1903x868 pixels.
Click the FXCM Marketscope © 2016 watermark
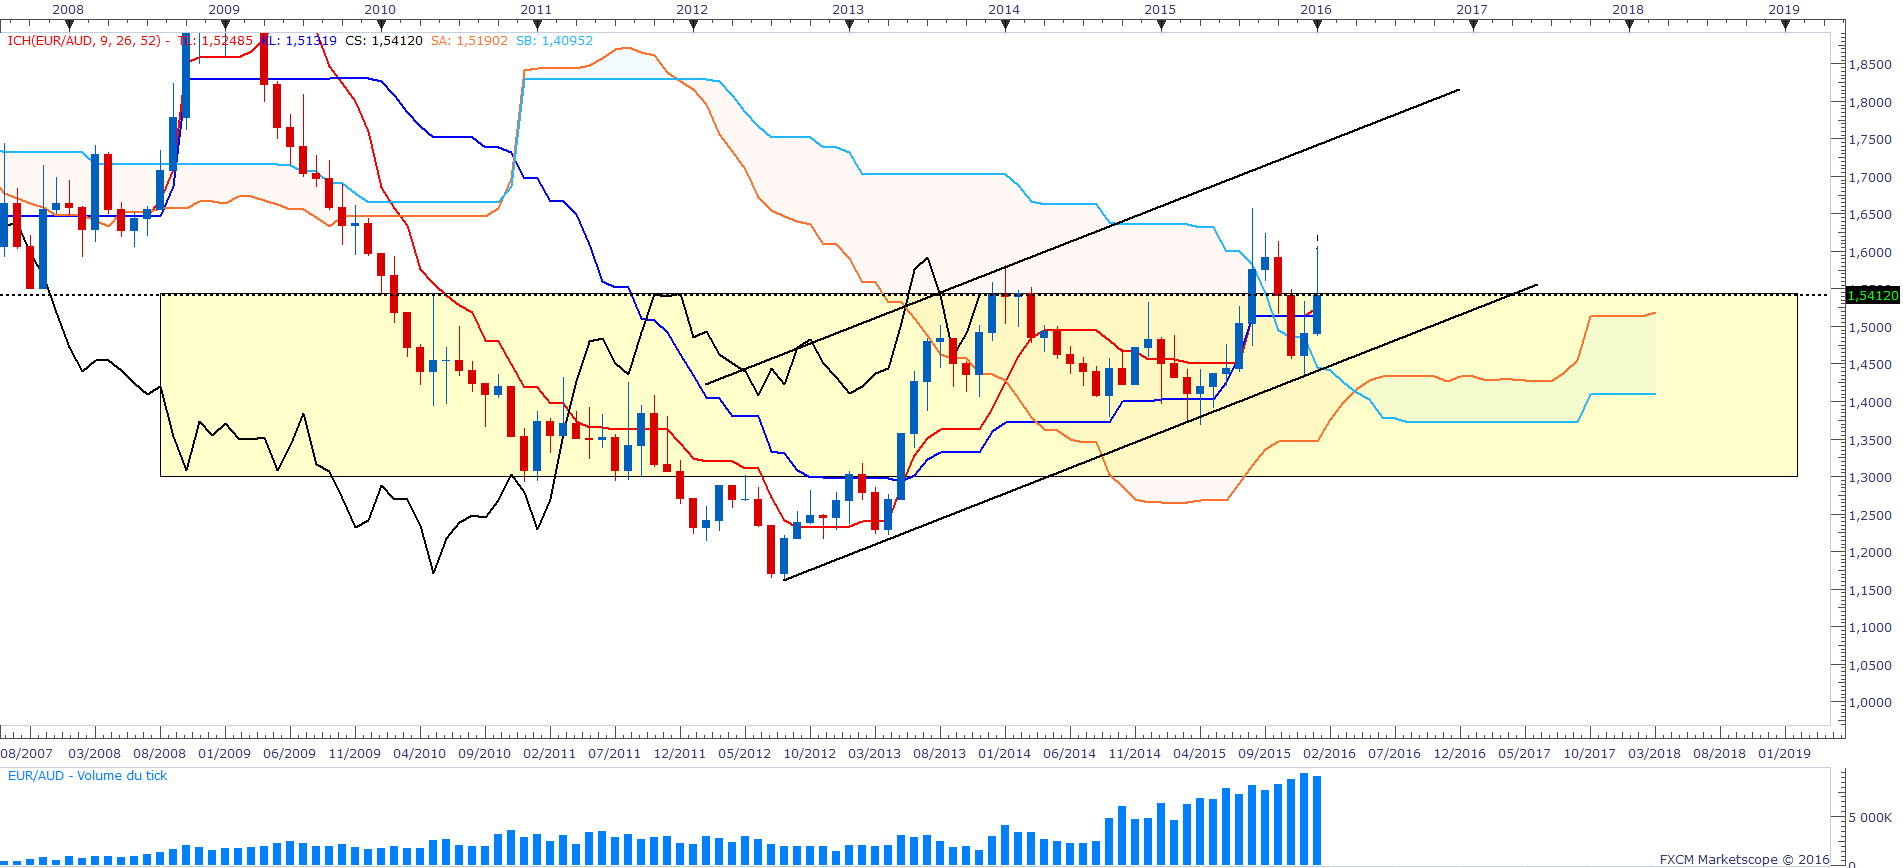tap(1744, 859)
